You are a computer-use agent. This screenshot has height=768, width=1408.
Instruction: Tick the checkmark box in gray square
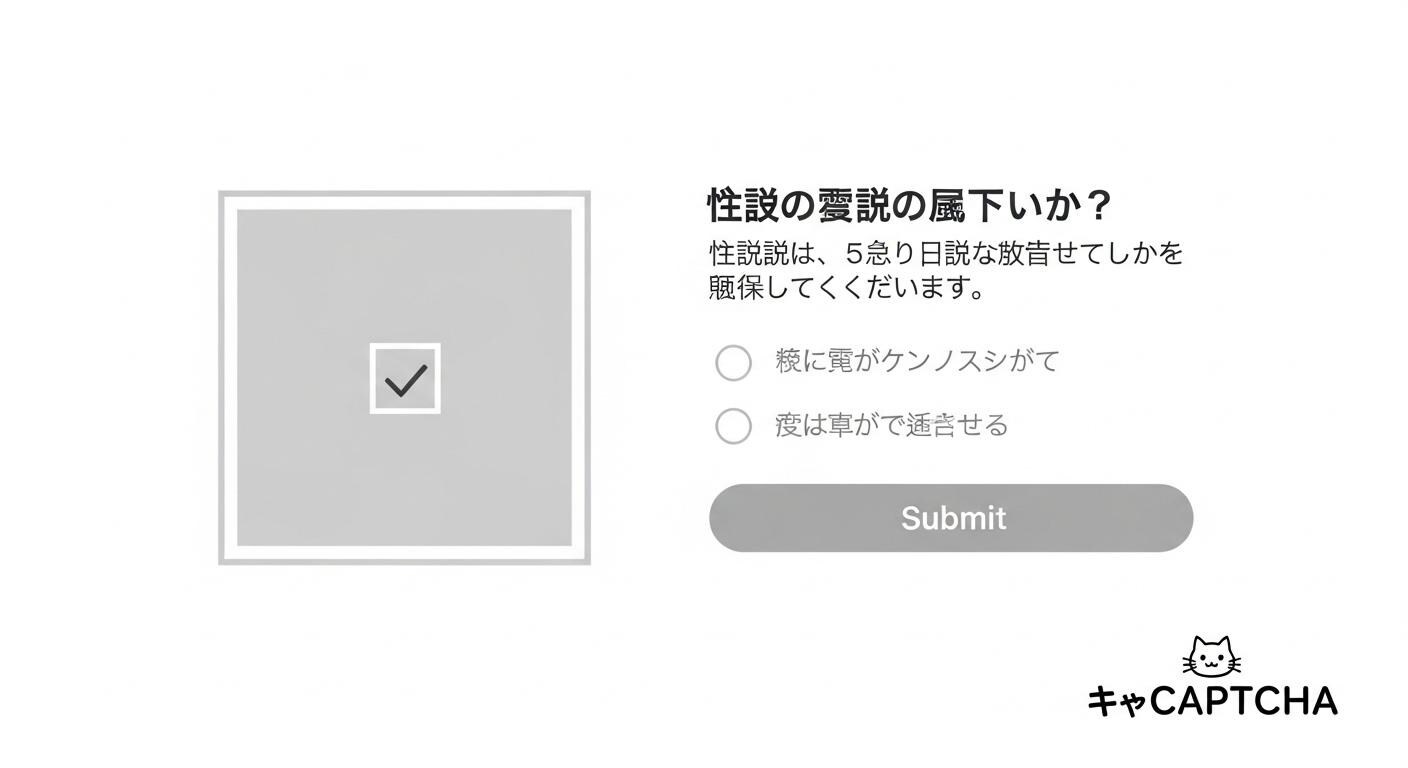405,379
